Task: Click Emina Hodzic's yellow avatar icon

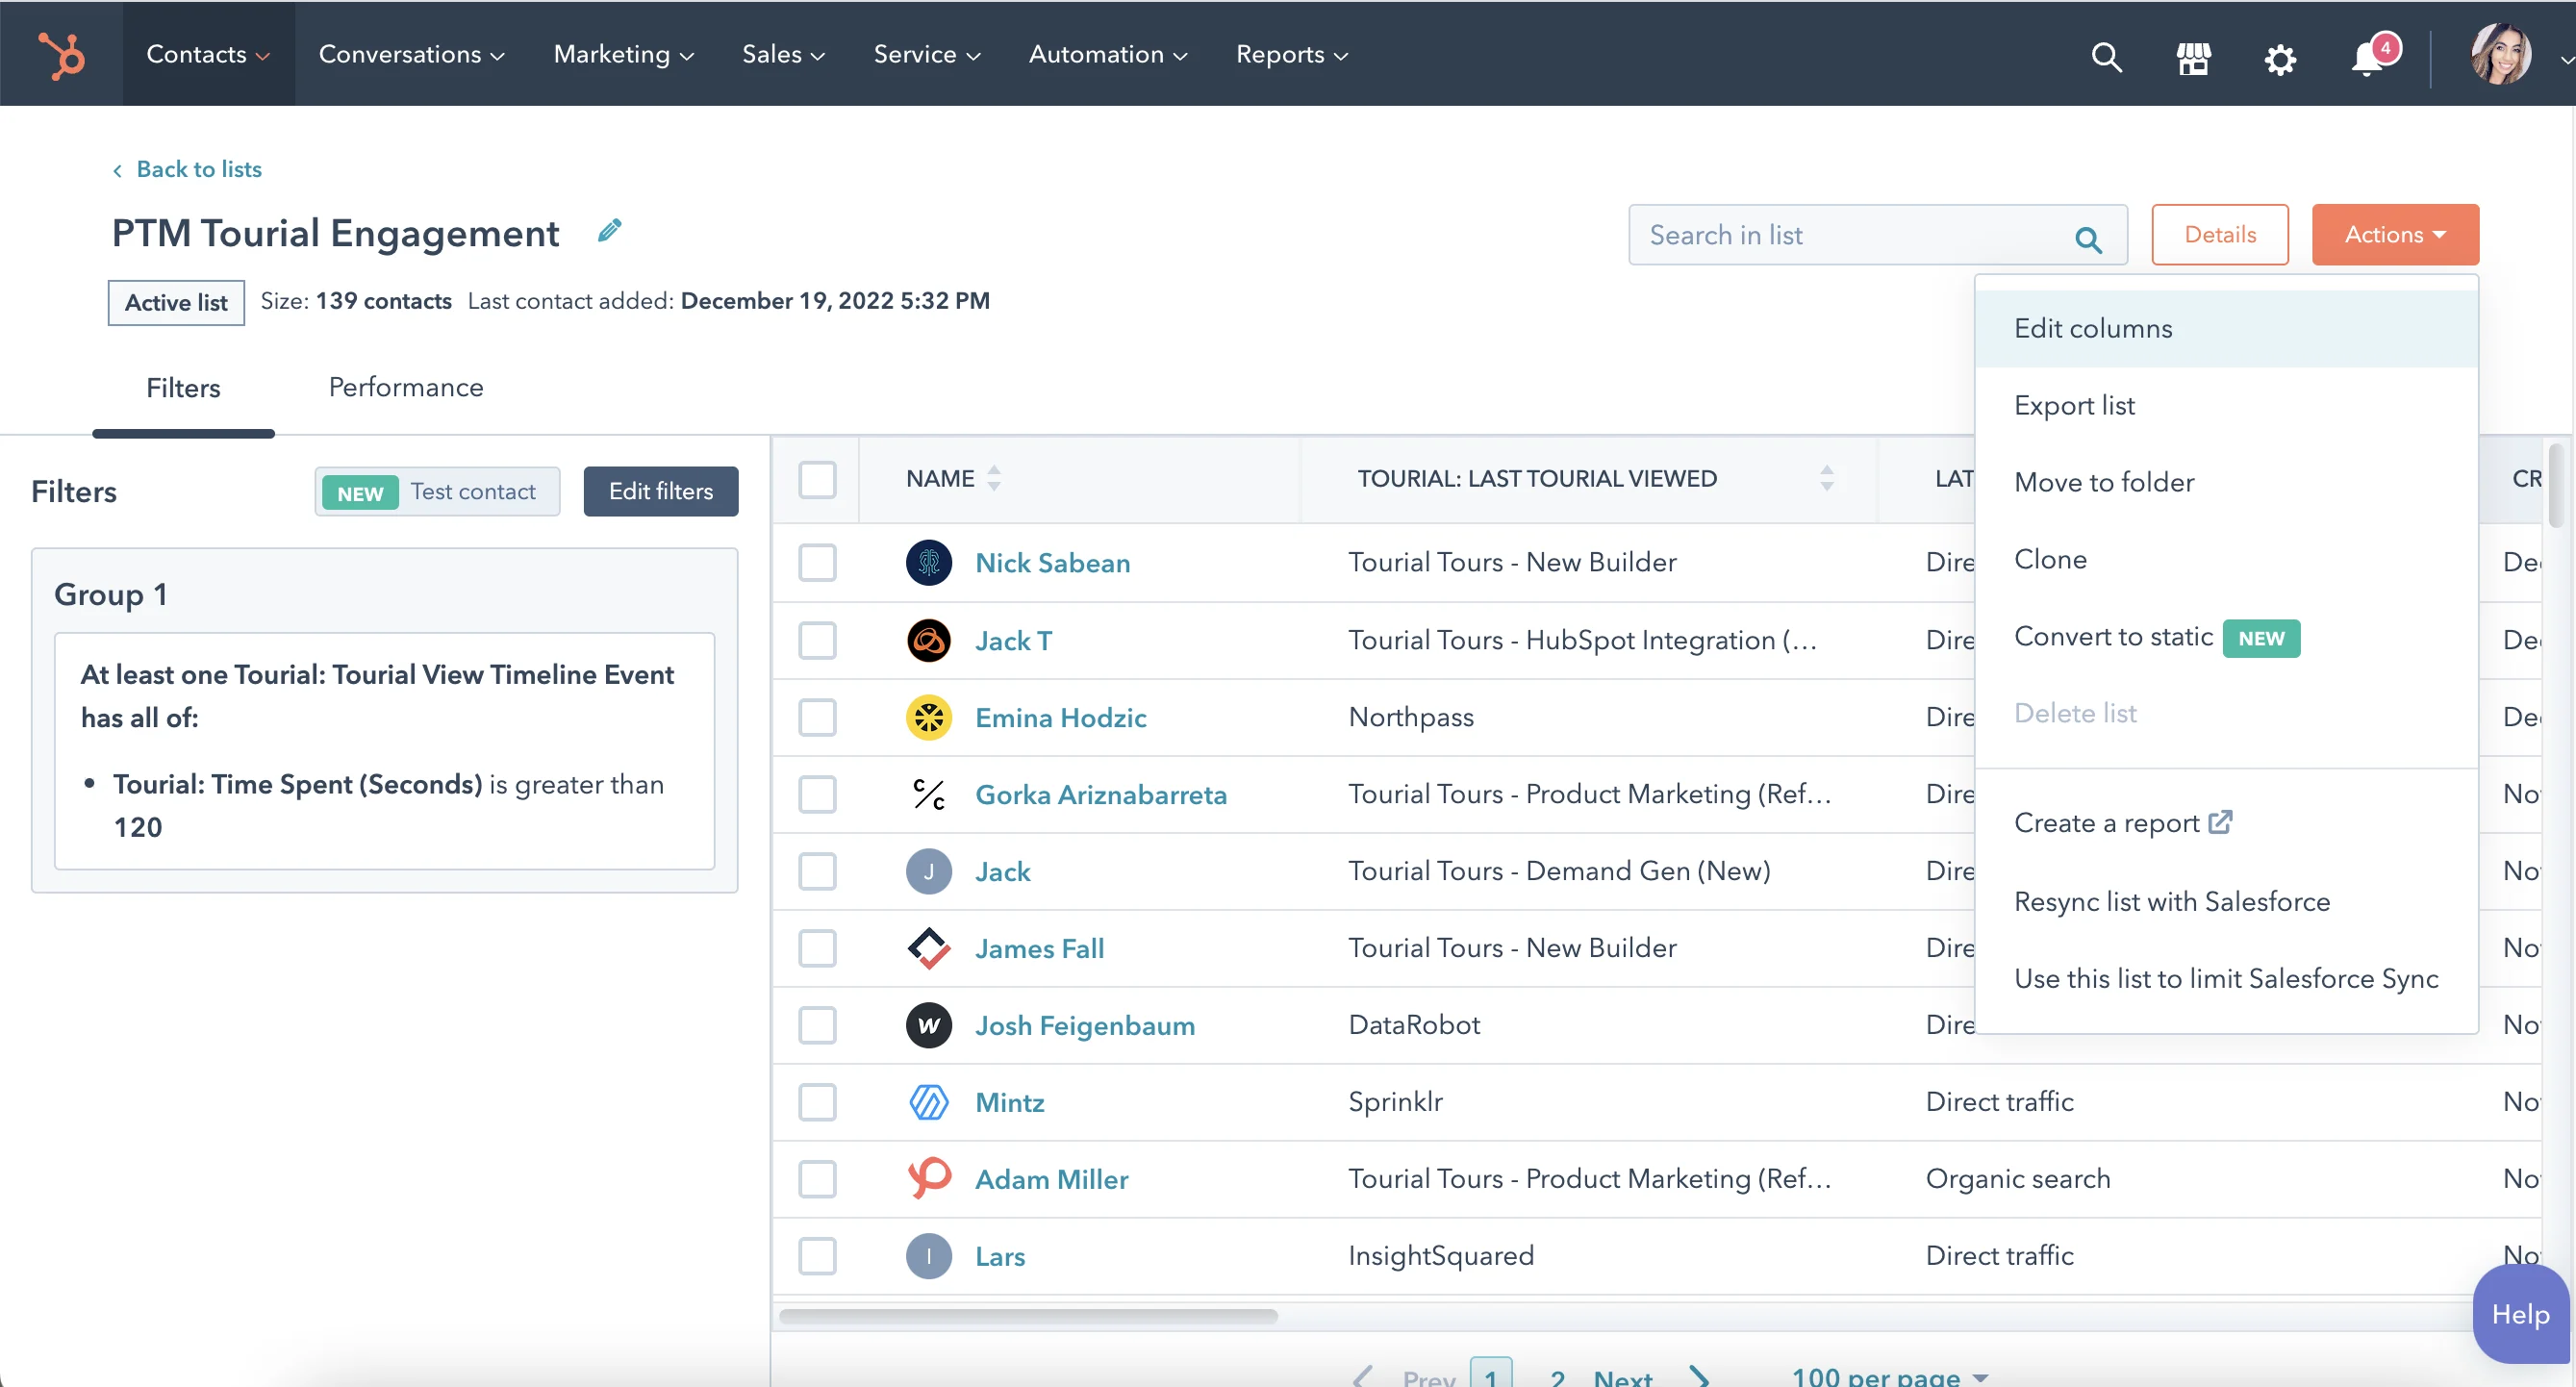Action: (928, 717)
